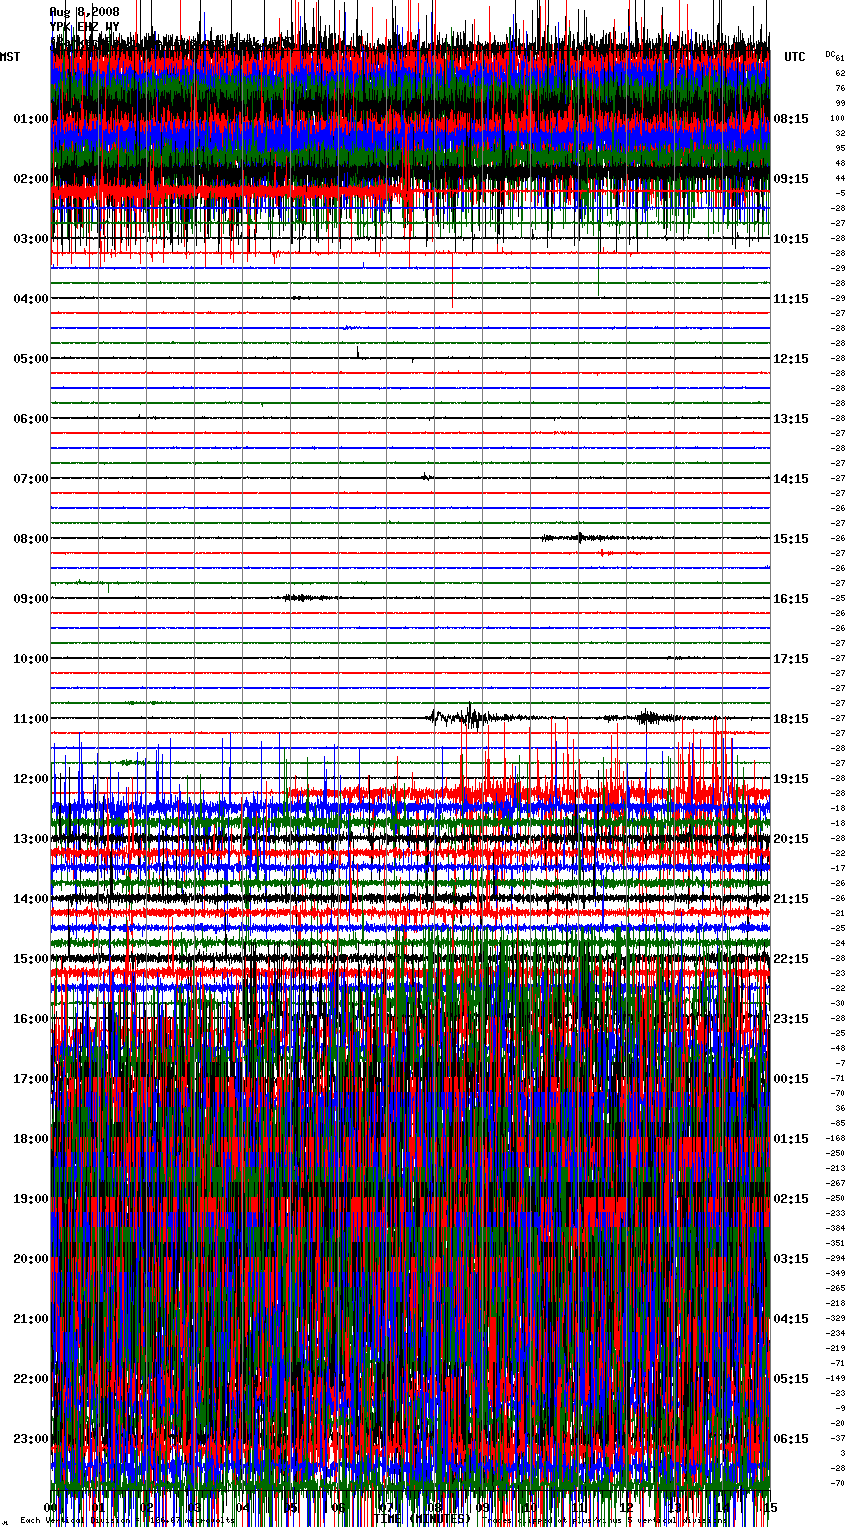850x1534 pixels.
Task: Click the 17:15 UTC time label
Action: (x=791, y=659)
